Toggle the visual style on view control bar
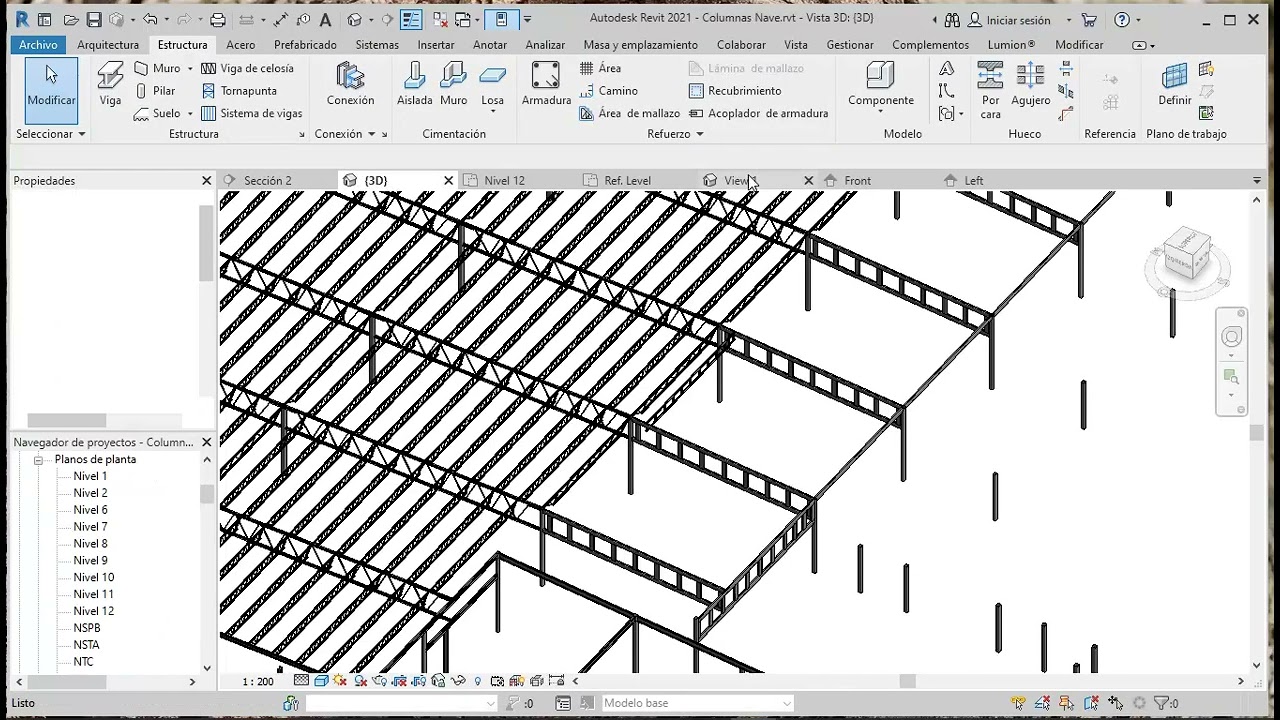The image size is (1280, 720). coord(321,681)
